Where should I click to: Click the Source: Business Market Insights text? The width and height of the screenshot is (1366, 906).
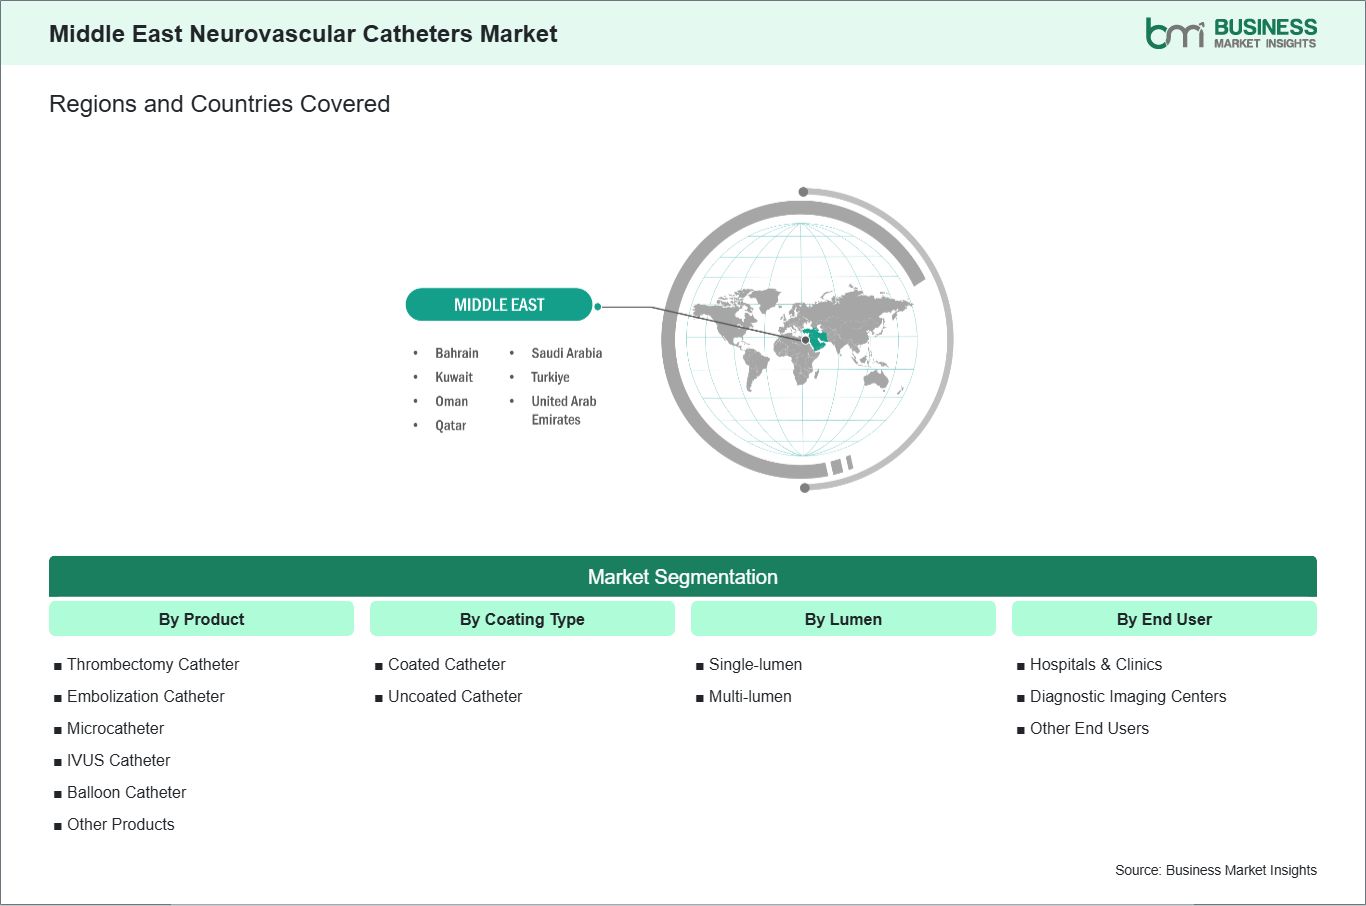coord(1215,870)
